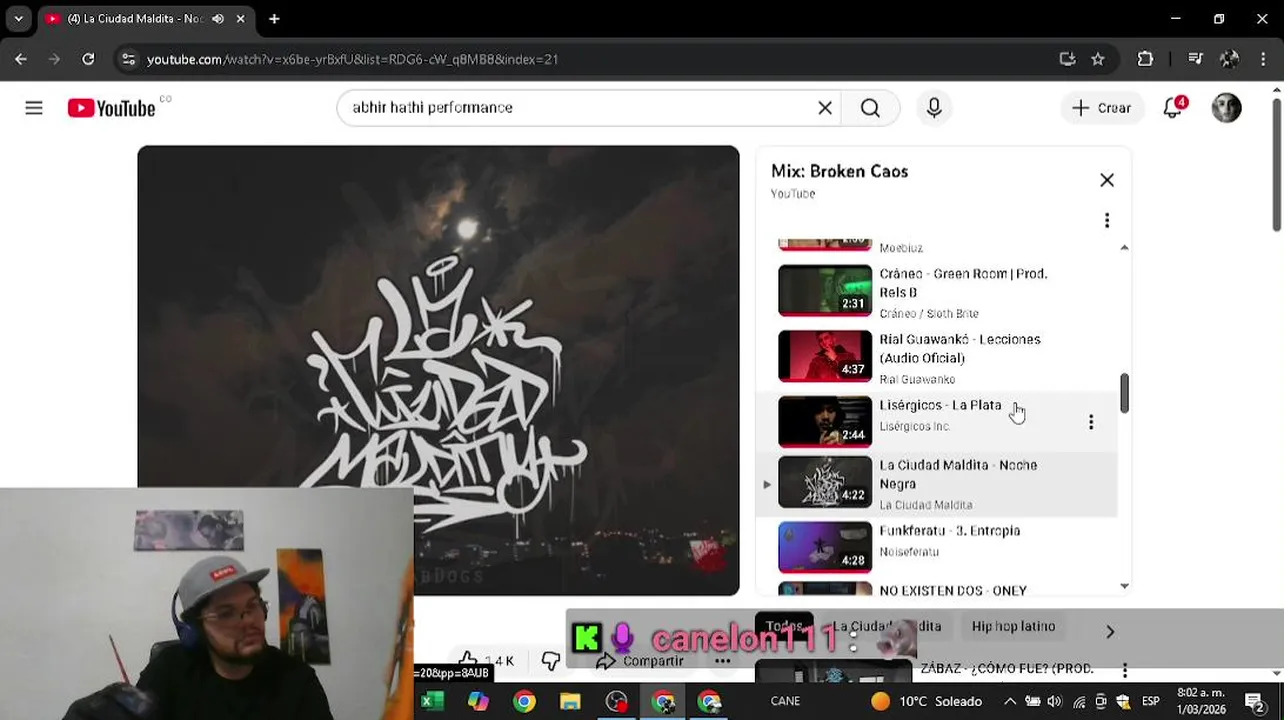Image resolution: width=1284 pixels, height=720 pixels.
Task: Go back in the browser
Action: (x=21, y=59)
